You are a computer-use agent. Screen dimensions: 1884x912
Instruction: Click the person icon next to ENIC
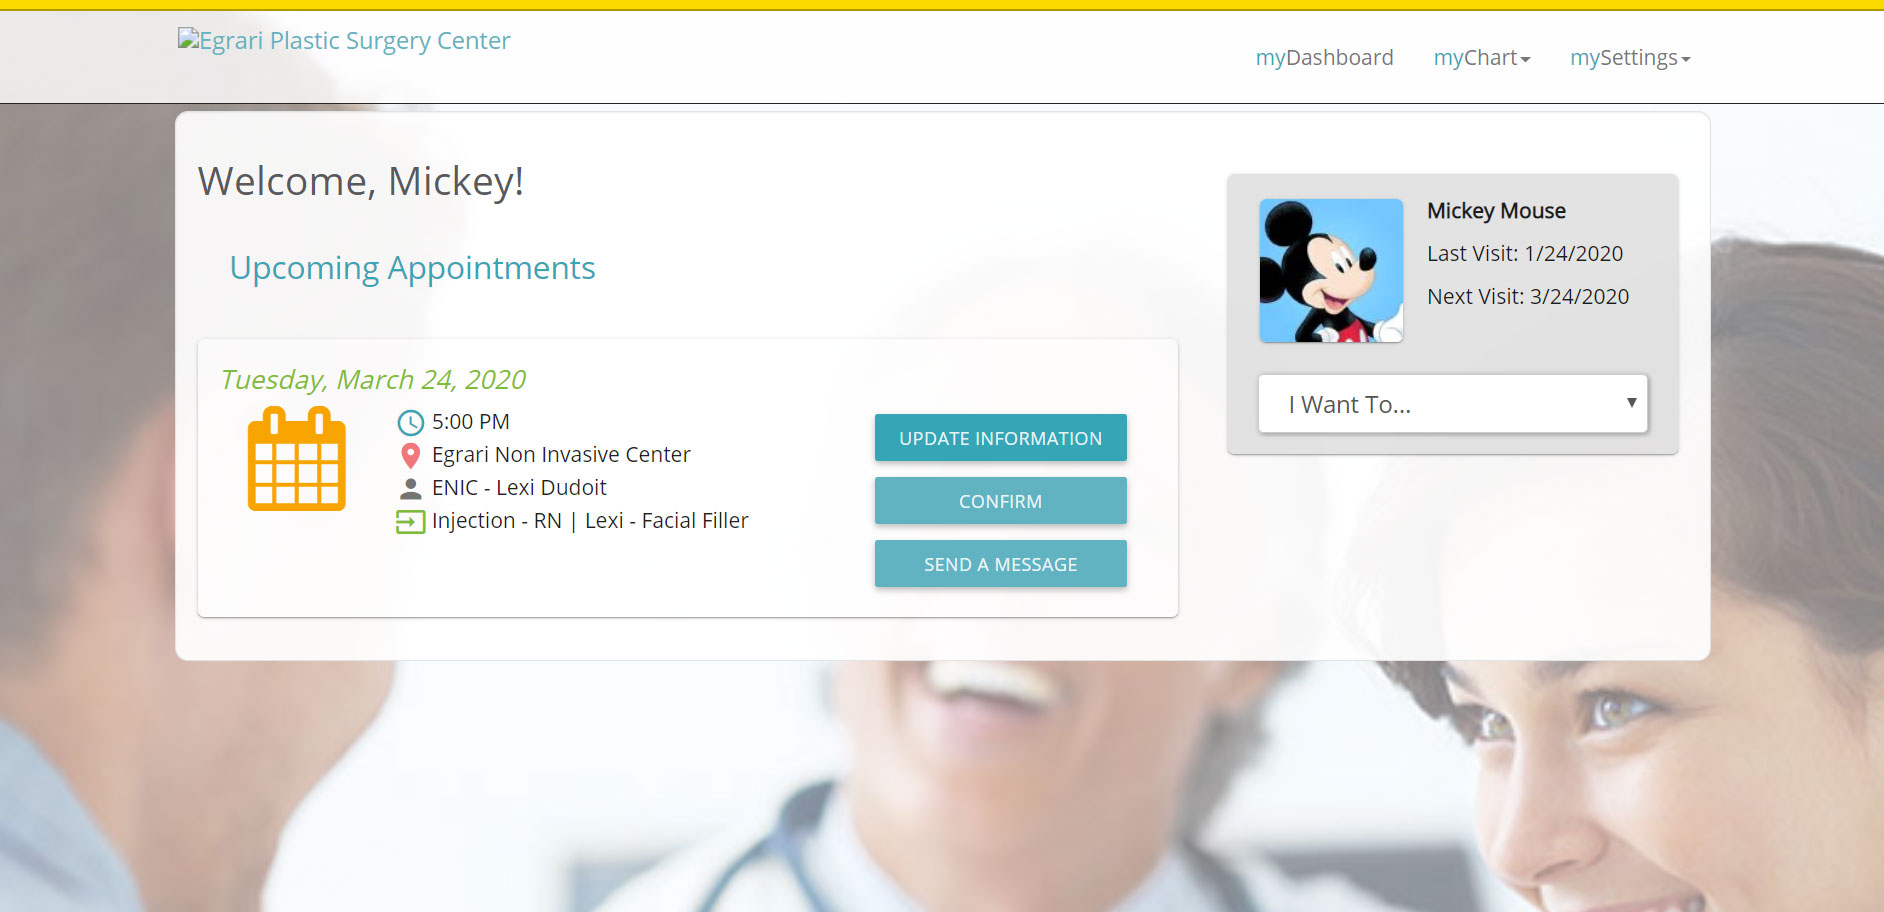[x=410, y=488]
